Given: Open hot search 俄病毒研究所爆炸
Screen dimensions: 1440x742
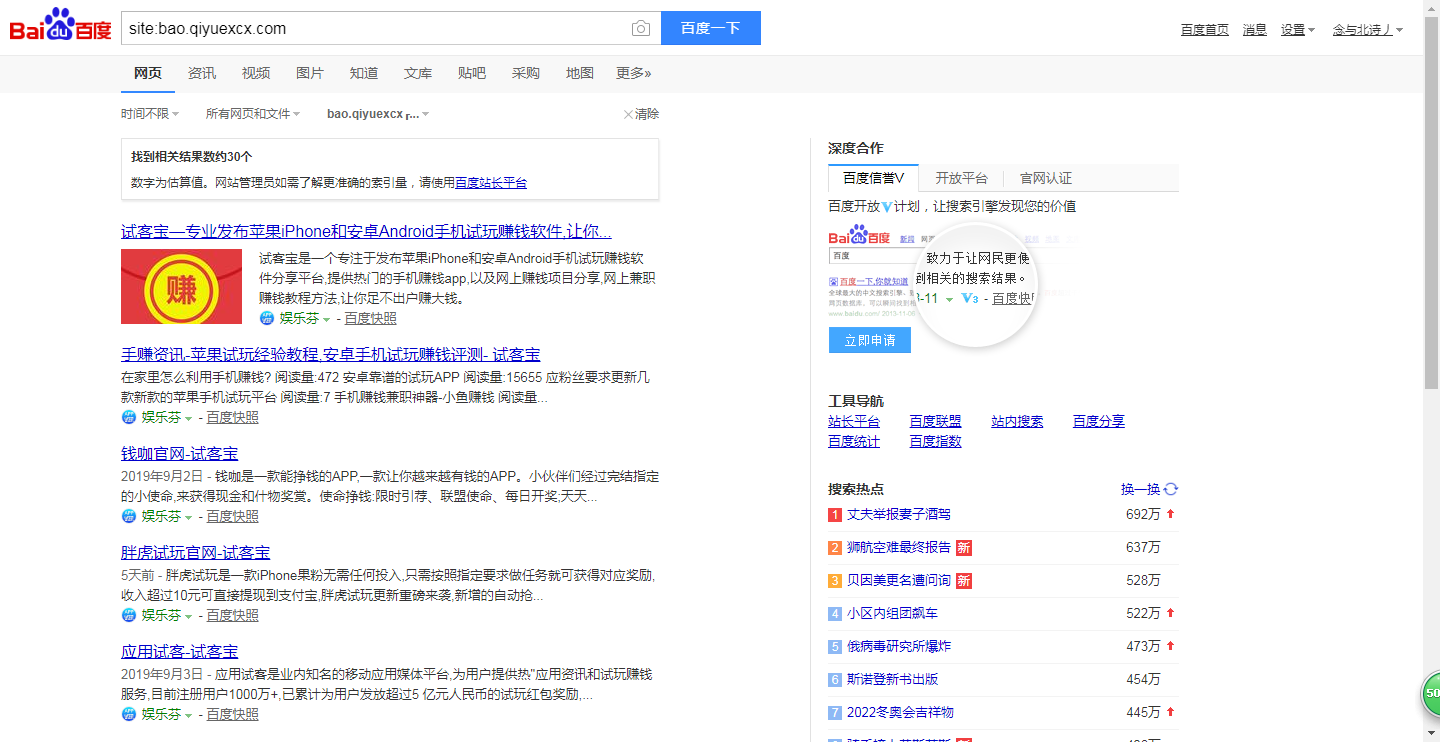Looking at the screenshot, I should pyautogui.click(x=899, y=646).
